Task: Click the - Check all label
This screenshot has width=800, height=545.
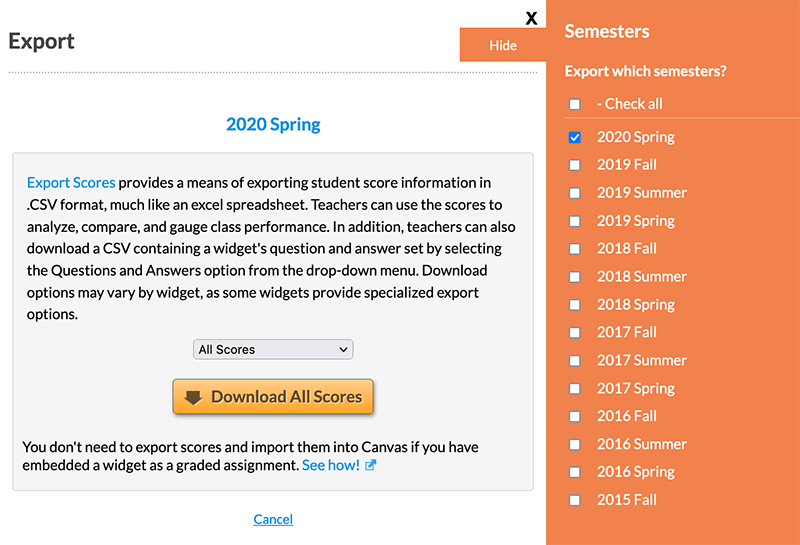Action: 630,104
